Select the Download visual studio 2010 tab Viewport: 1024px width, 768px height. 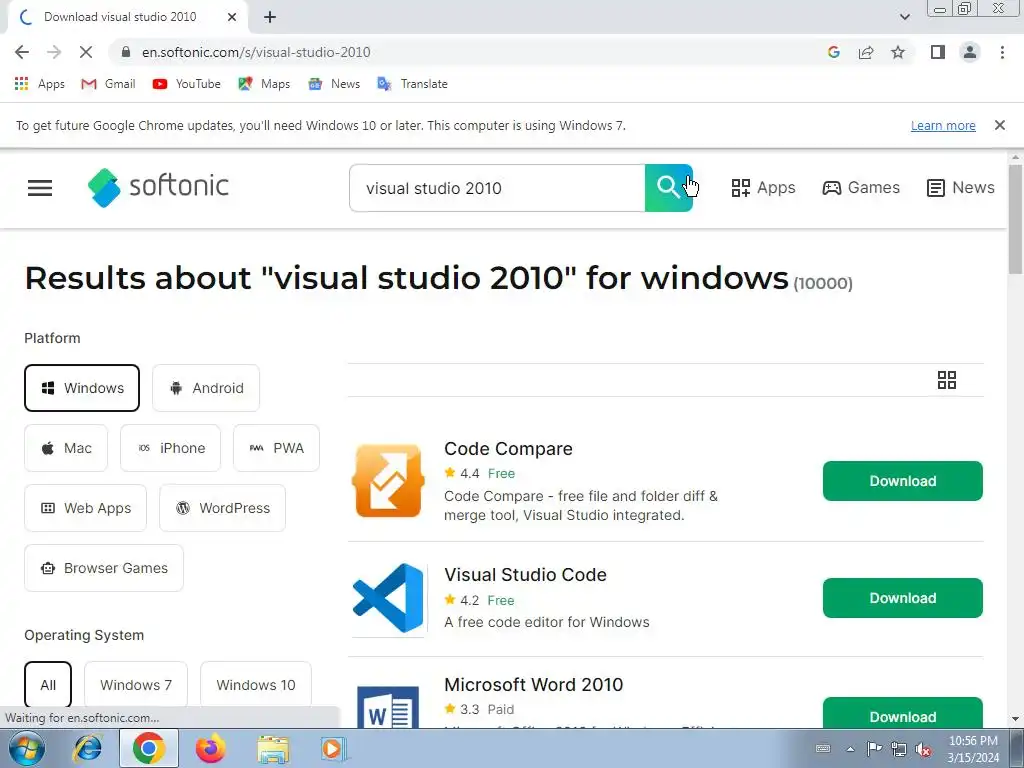128,17
